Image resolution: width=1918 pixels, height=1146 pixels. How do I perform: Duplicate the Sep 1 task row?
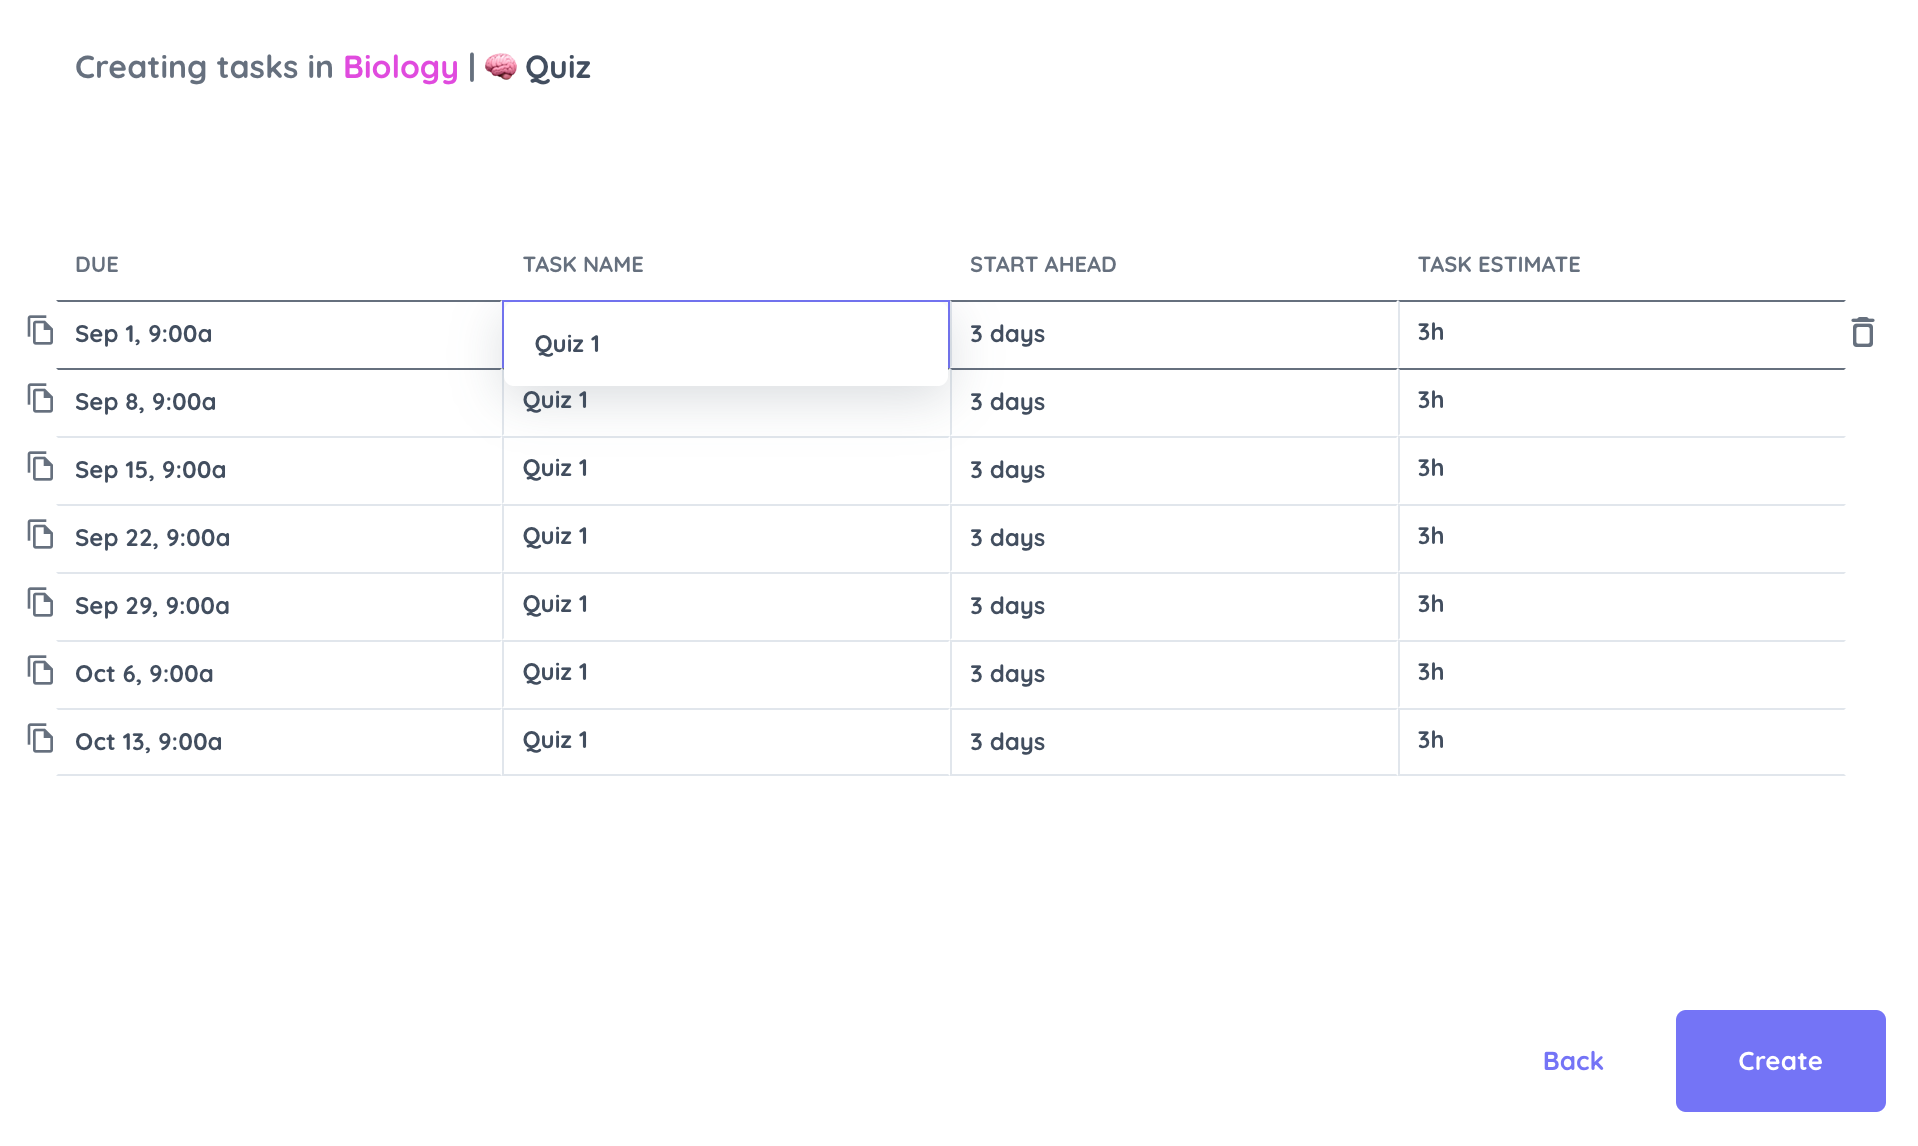(x=40, y=330)
